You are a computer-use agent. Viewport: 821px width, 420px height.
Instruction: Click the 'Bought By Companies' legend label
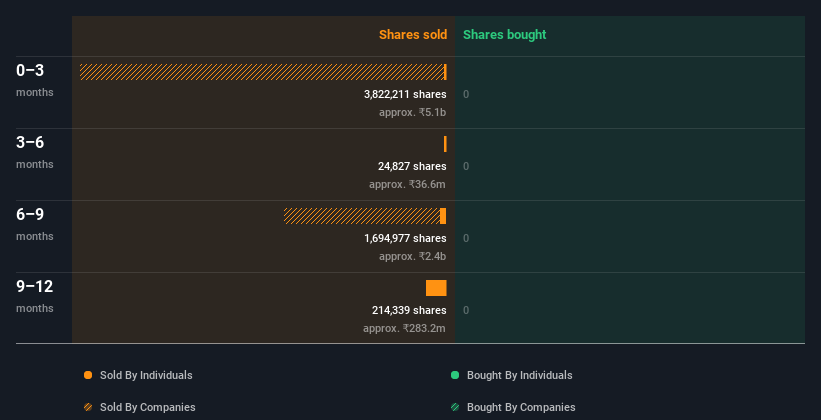[521, 407]
